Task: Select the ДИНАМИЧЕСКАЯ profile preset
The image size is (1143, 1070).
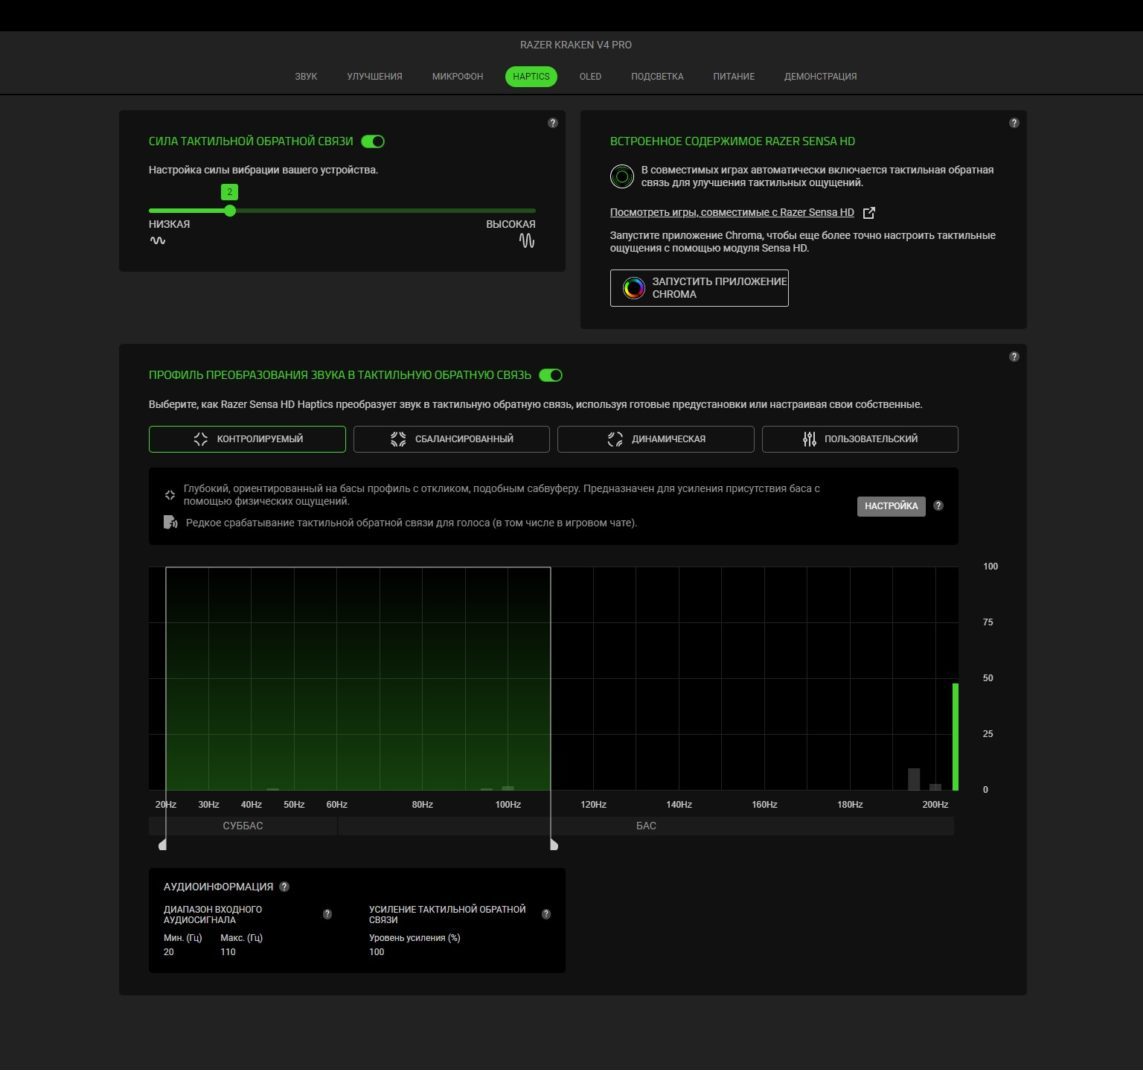Action: (656, 440)
